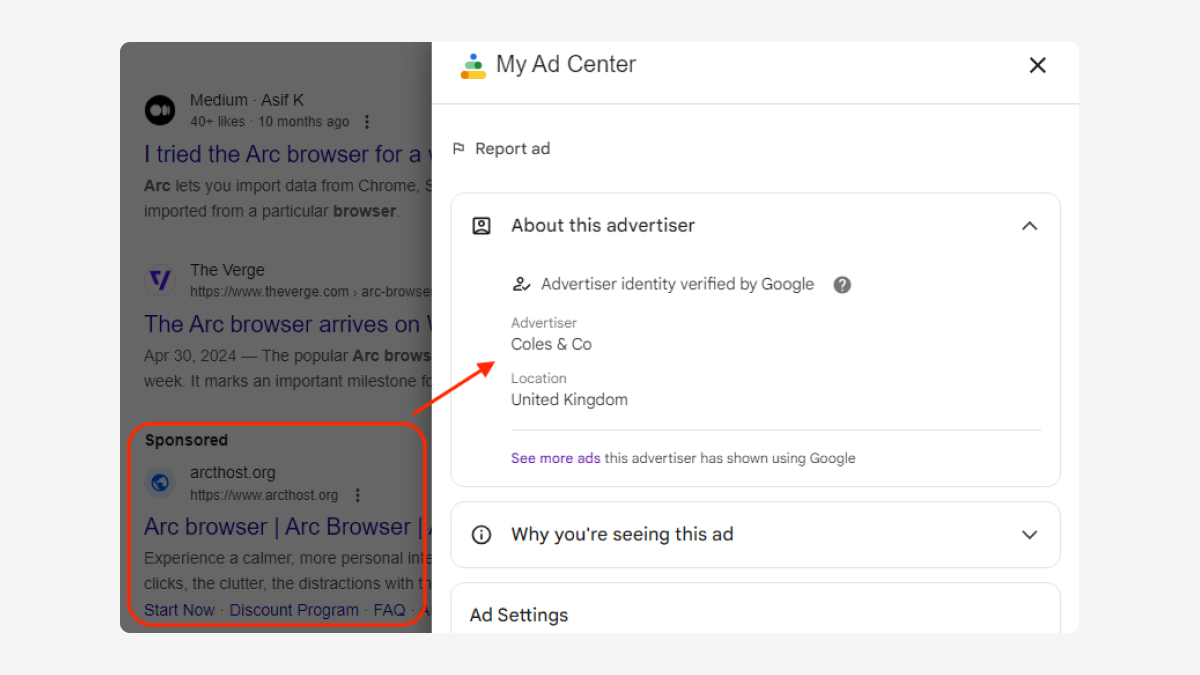This screenshot has height=675, width=1200.
Task: Open the 'I tried the Arc browser' result
Action: click(288, 154)
